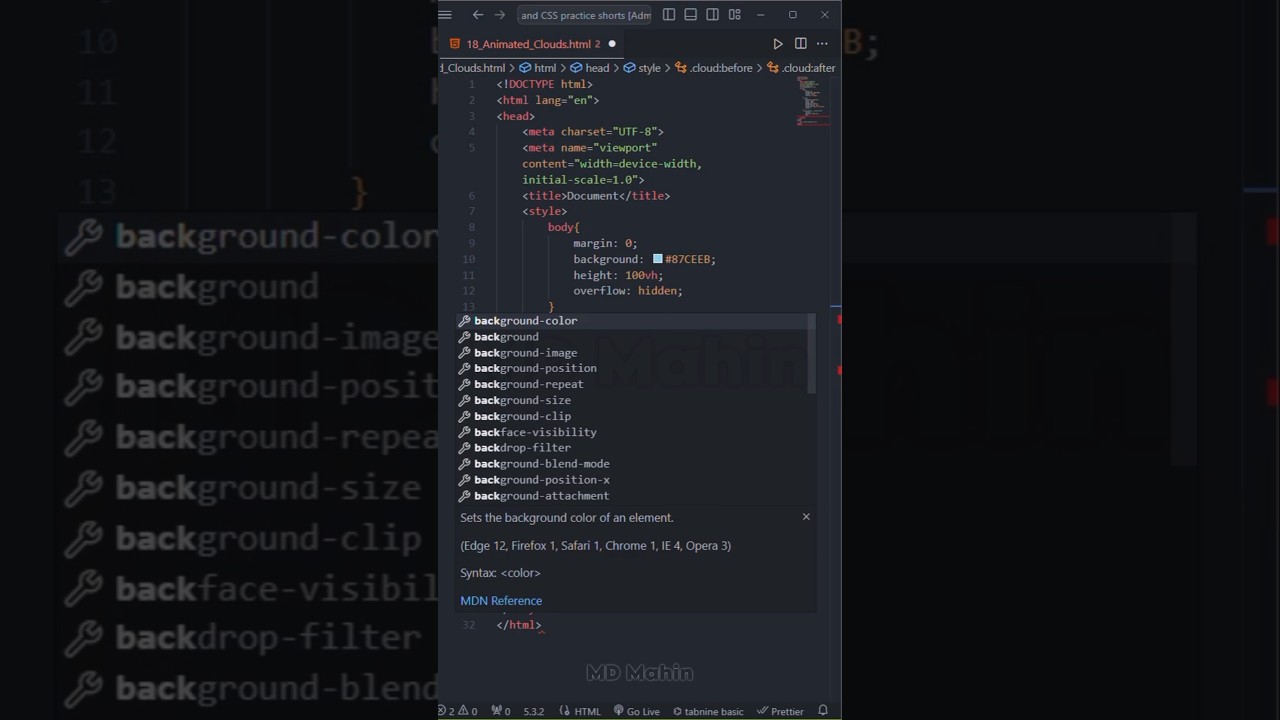Open the .cloud:after breadcrumb
Image resolution: width=1280 pixels, height=720 pixels.
(x=801, y=68)
